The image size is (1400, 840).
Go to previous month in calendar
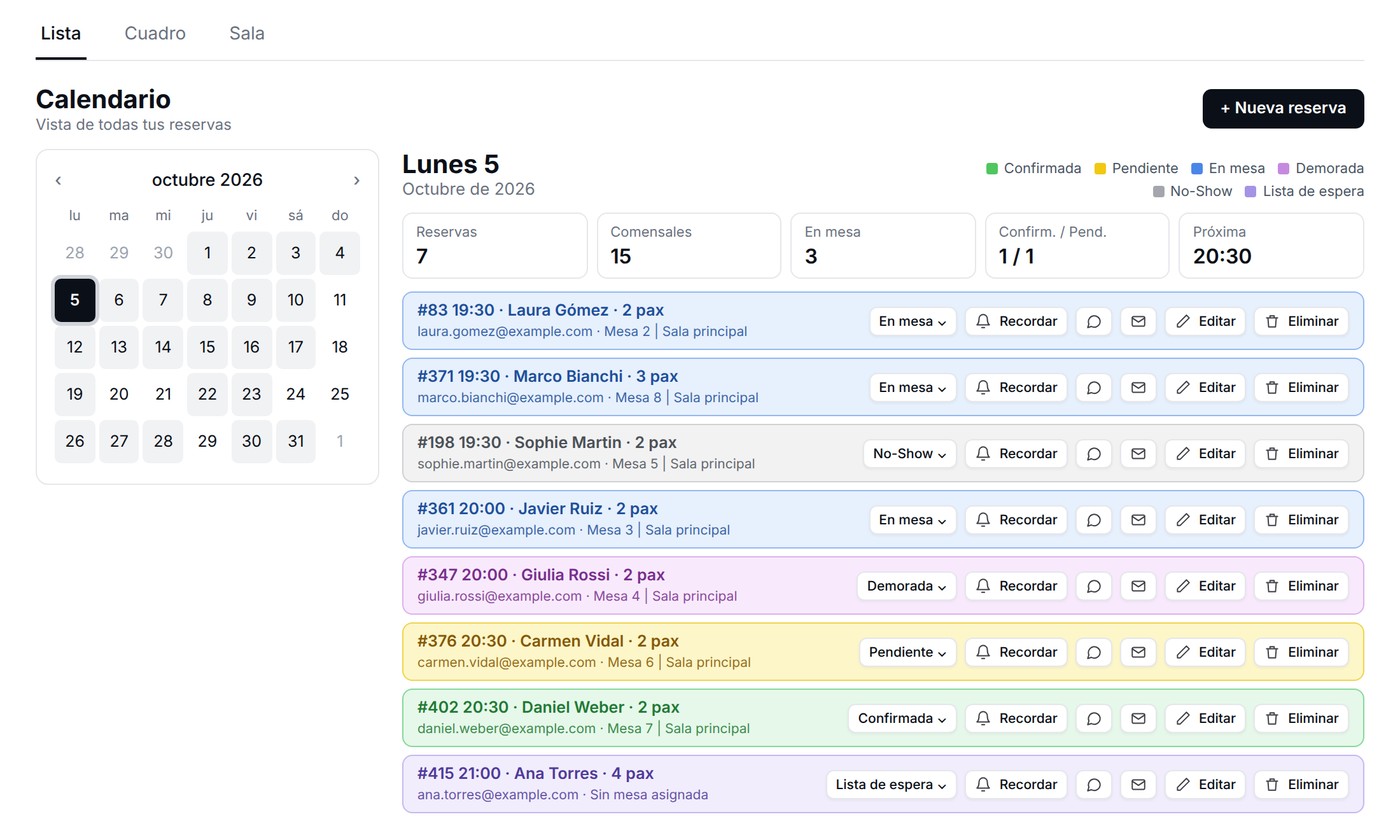58,180
